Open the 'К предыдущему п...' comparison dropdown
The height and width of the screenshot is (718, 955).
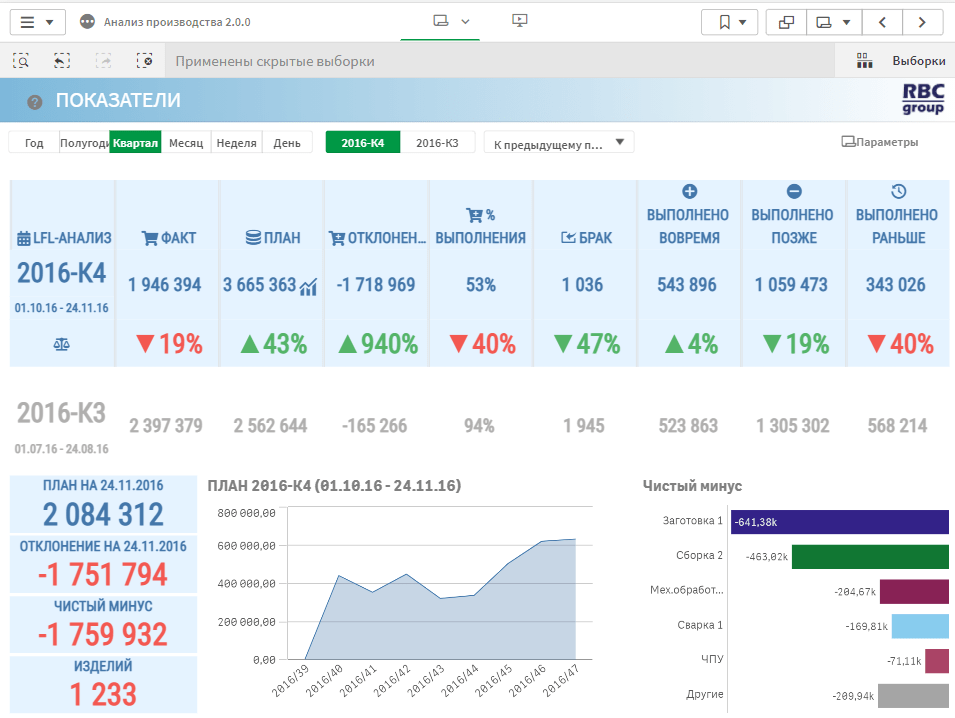tap(559, 143)
